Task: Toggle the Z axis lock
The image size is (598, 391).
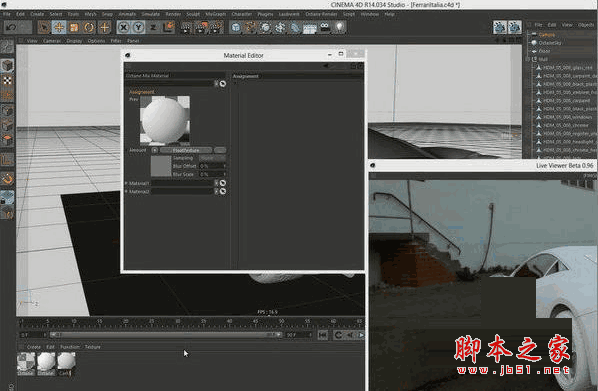Action: pyautogui.click(x=153, y=27)
